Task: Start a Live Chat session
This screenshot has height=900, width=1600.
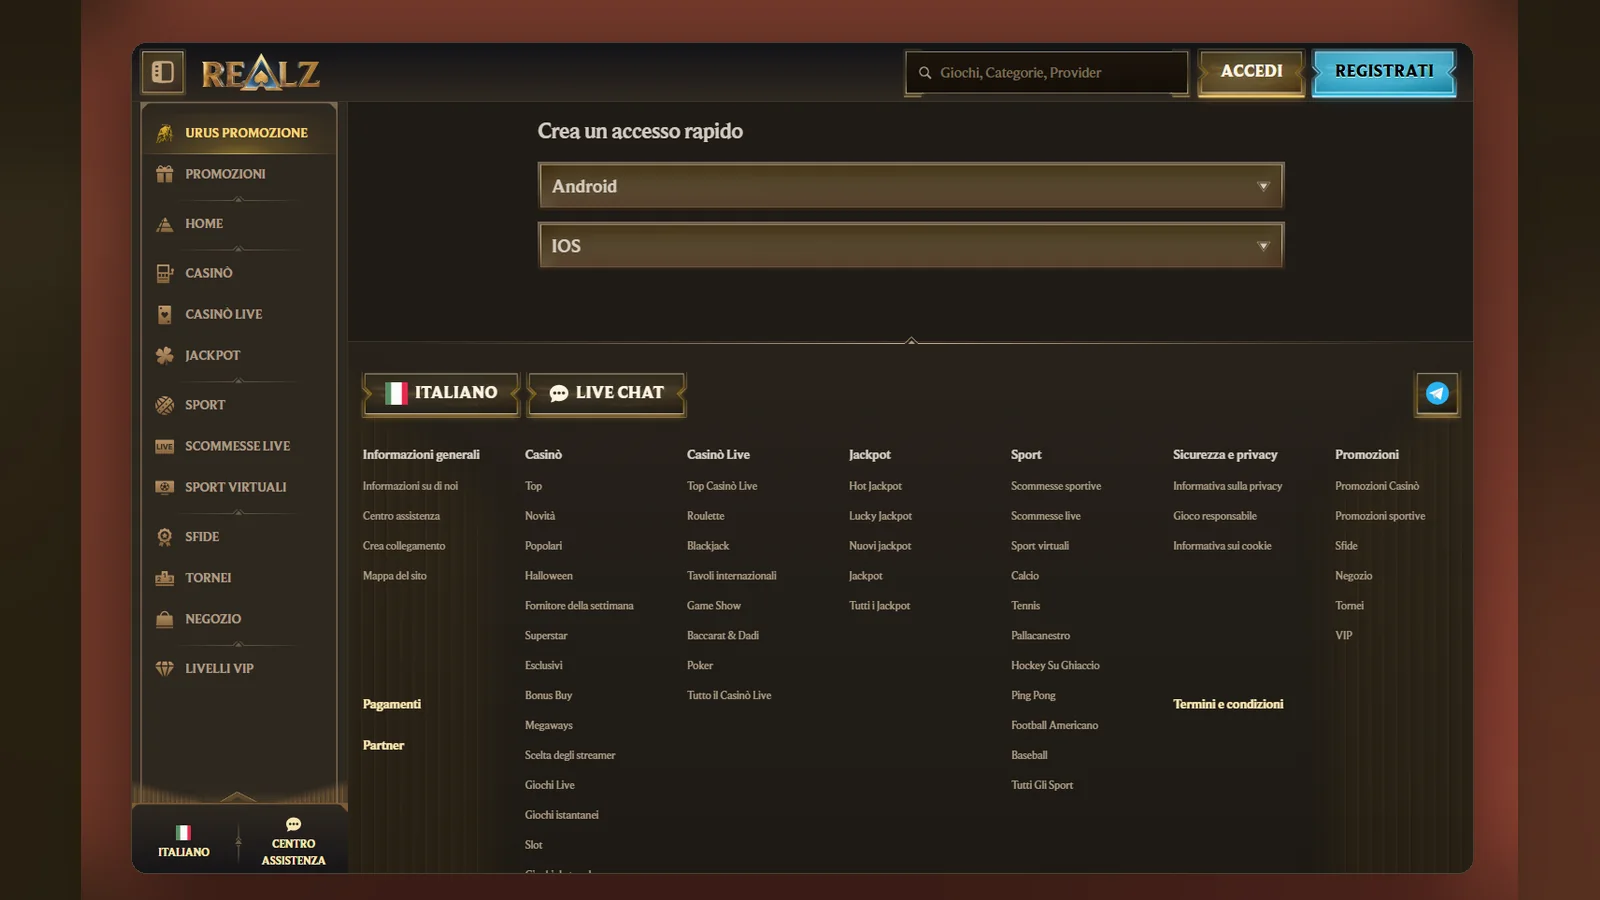Action: pos(606,393)
